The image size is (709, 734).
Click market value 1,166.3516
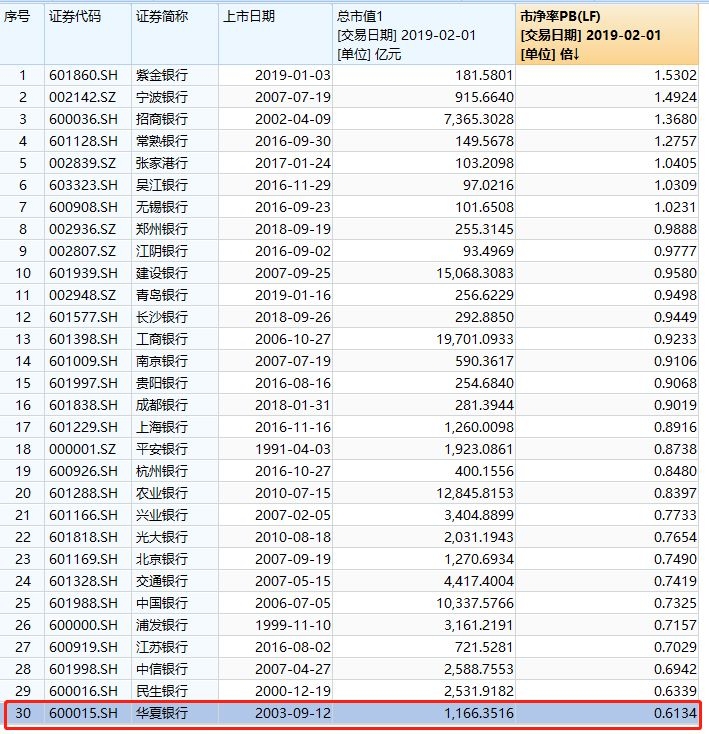[x=479, y=713]
